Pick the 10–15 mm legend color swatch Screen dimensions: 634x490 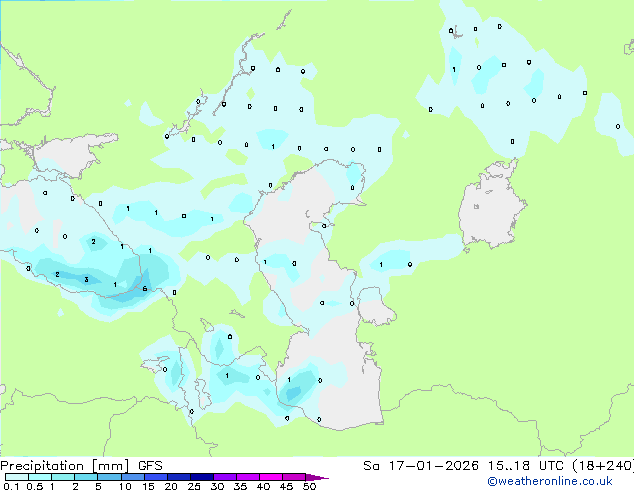coord(132,477)
